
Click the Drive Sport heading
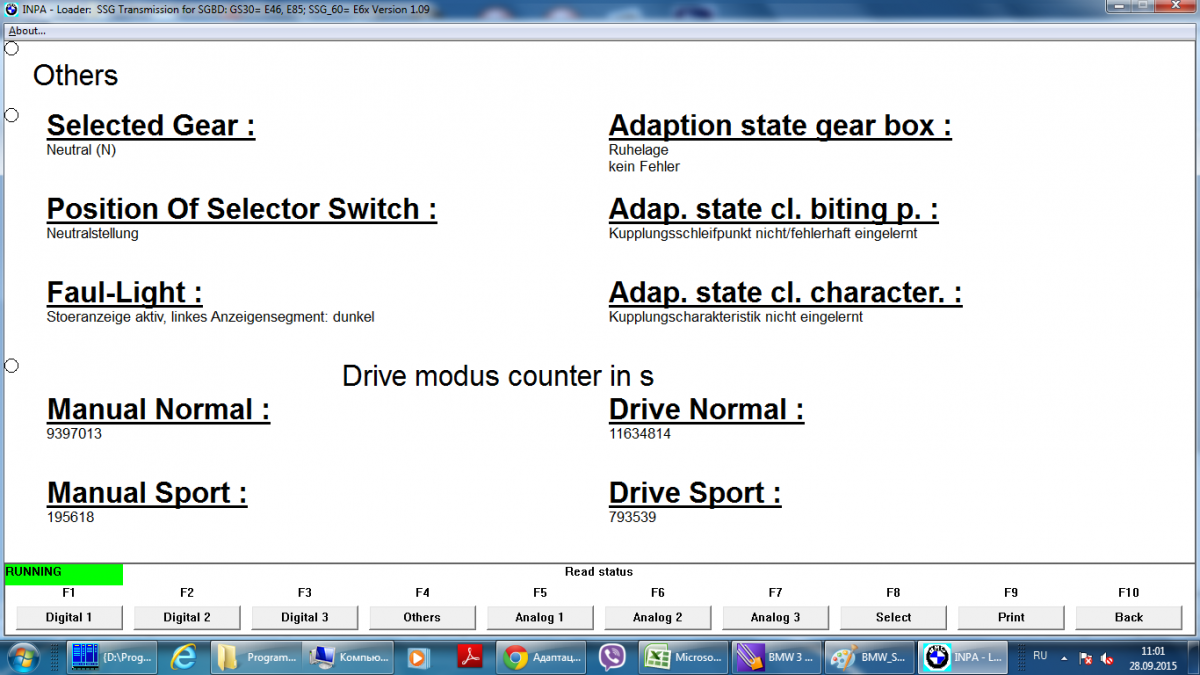pyautogui.click(x=695, y=493)
